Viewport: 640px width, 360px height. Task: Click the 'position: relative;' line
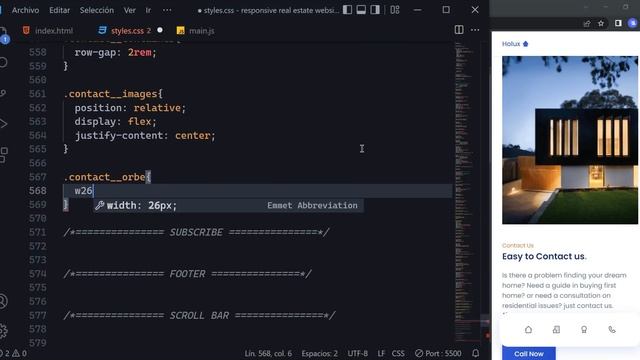point(130,108)
